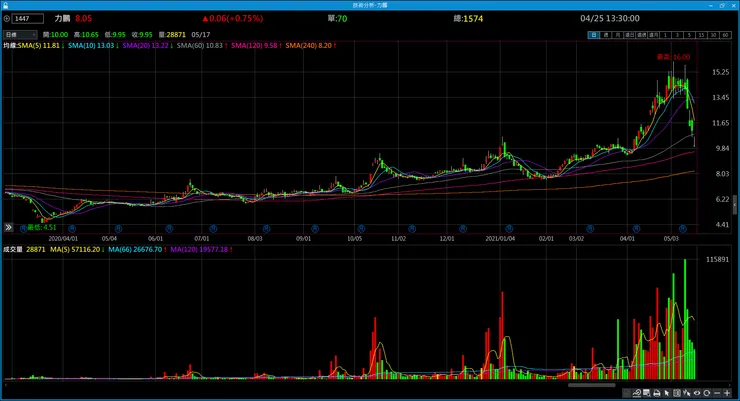Zoom out with the minus icon

[x=717, y=393]
